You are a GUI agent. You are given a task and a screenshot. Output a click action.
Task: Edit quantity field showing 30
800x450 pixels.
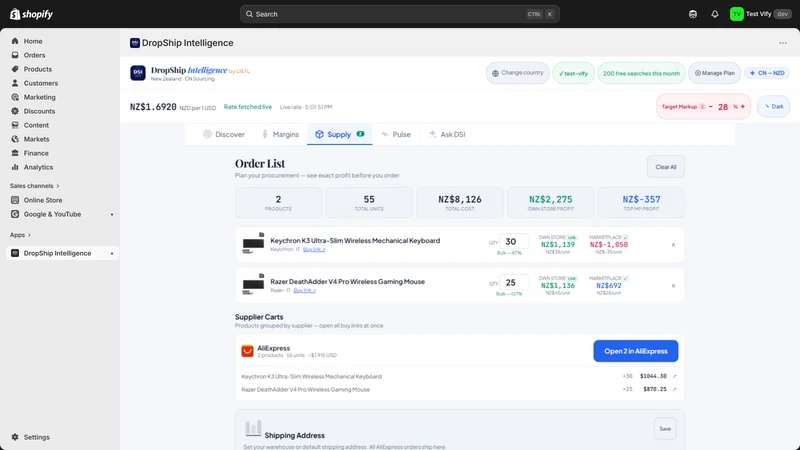(x=513, y=241)
